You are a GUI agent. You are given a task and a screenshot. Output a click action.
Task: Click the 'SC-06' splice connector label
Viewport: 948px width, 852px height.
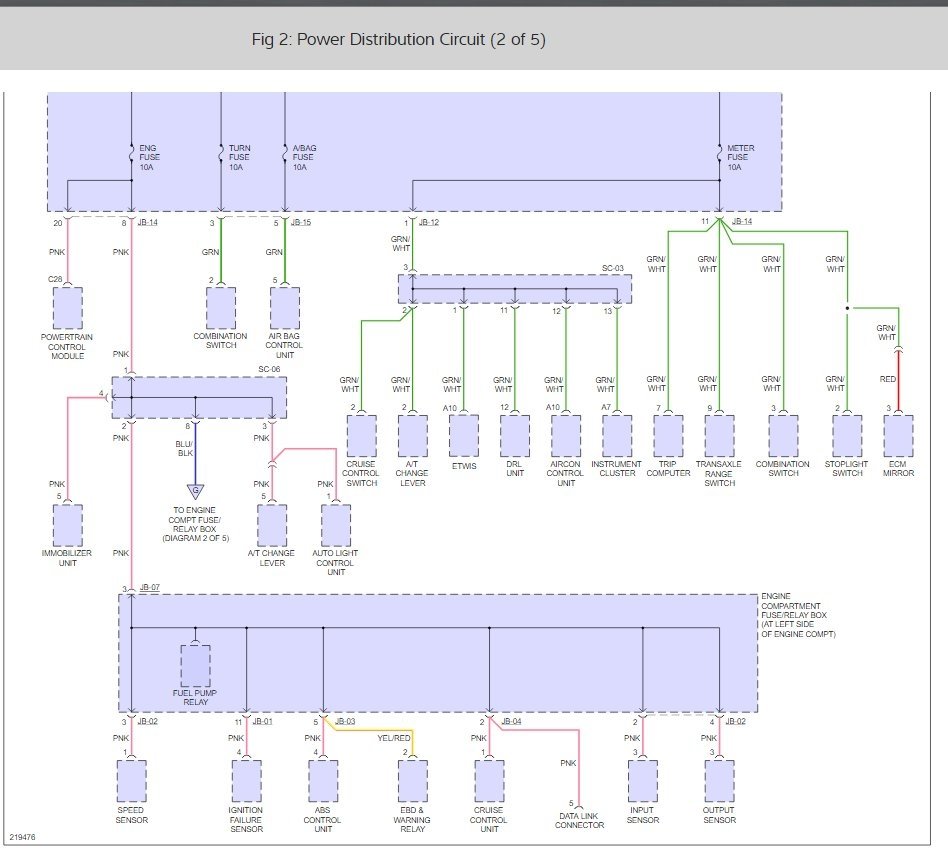269,369
